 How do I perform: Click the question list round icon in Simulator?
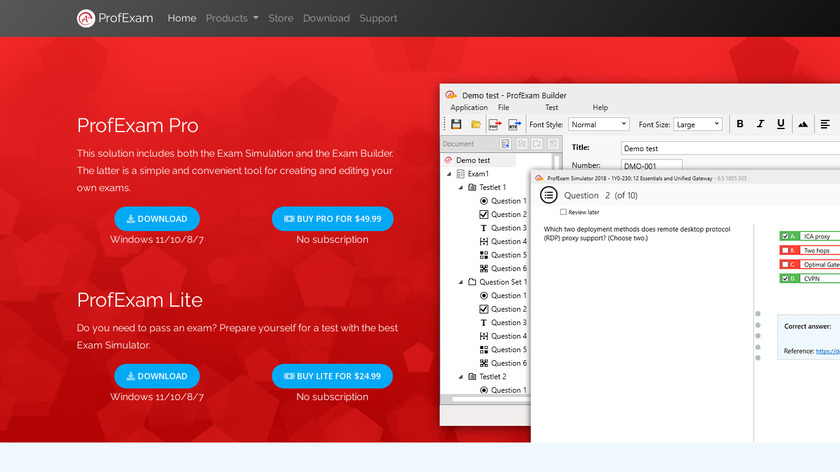549,195
